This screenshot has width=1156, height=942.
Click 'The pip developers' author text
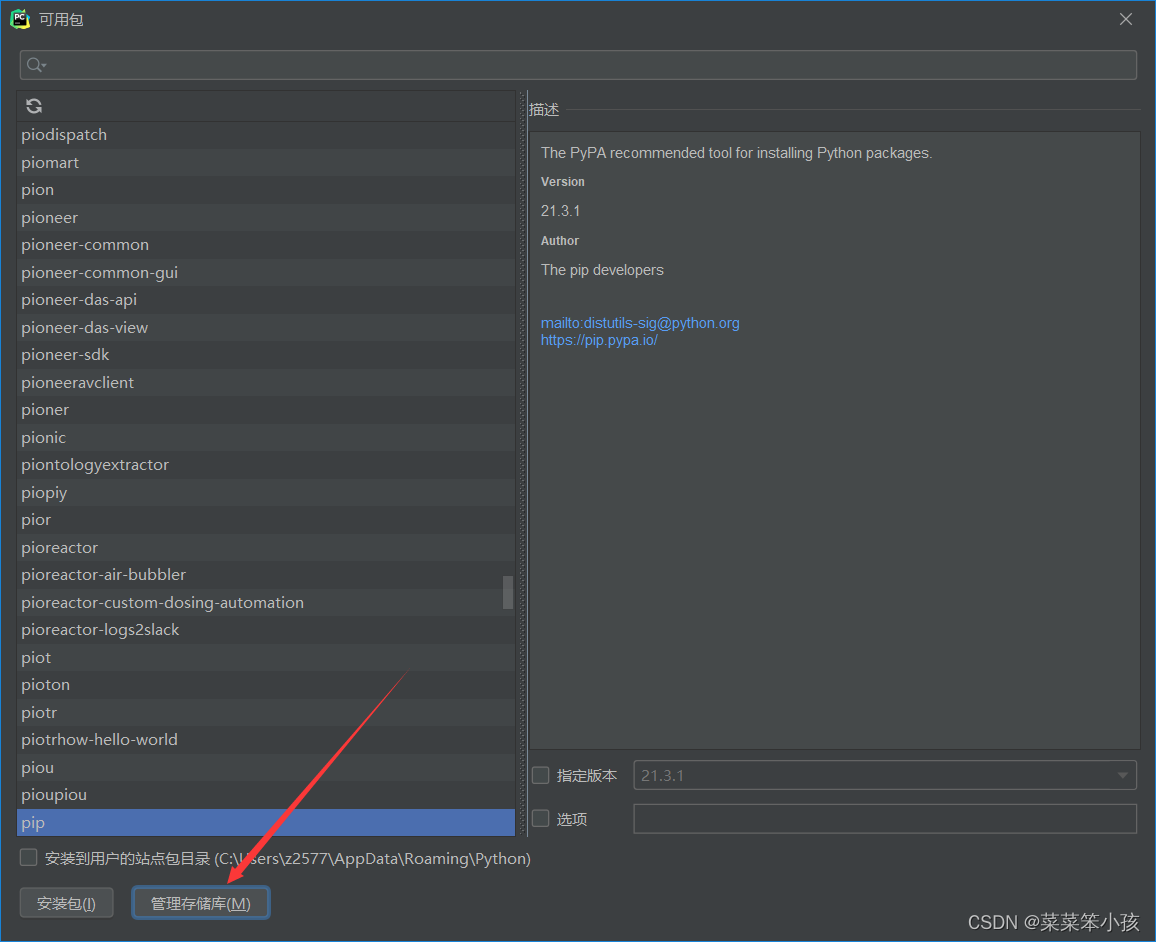(x=602, y=270)
